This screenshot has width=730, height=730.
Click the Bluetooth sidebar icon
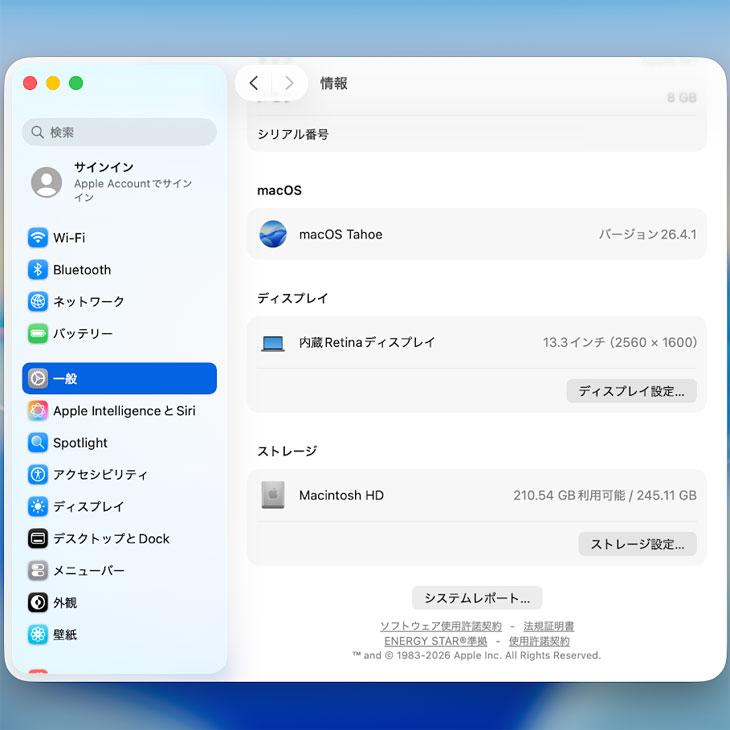pos(38,270)
